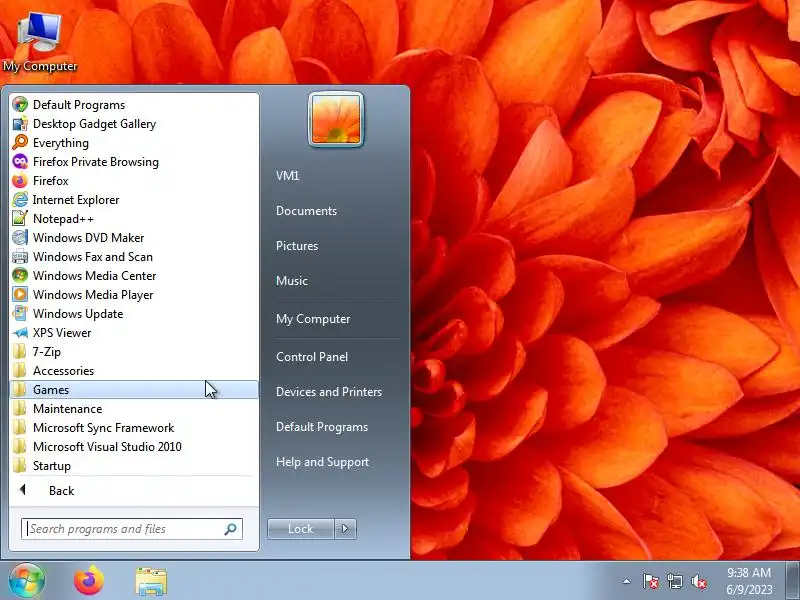Expand the Accessories folder
Image resolution: width=800 pixels, height=600 pixels.
(134, 371)
